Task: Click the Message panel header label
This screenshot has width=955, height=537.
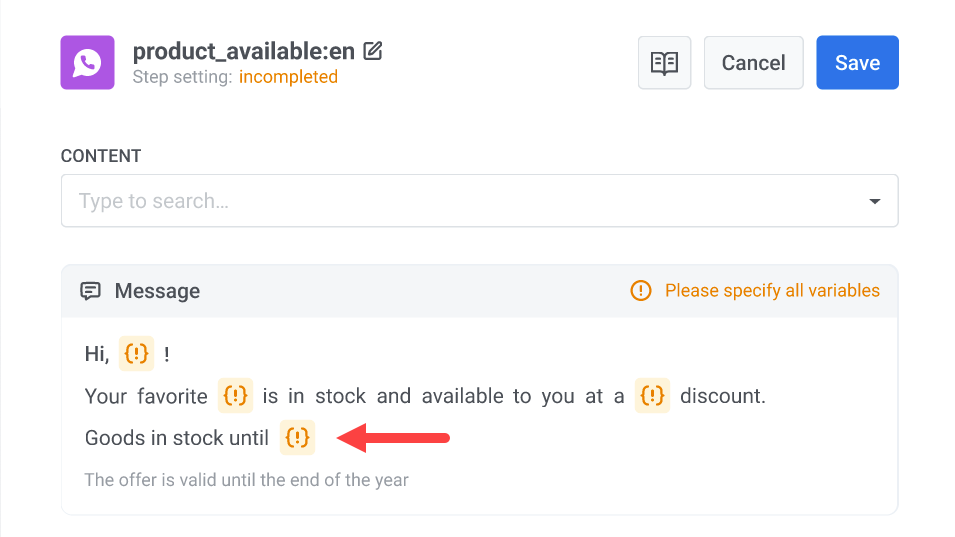Action: (x=157, y=291)
